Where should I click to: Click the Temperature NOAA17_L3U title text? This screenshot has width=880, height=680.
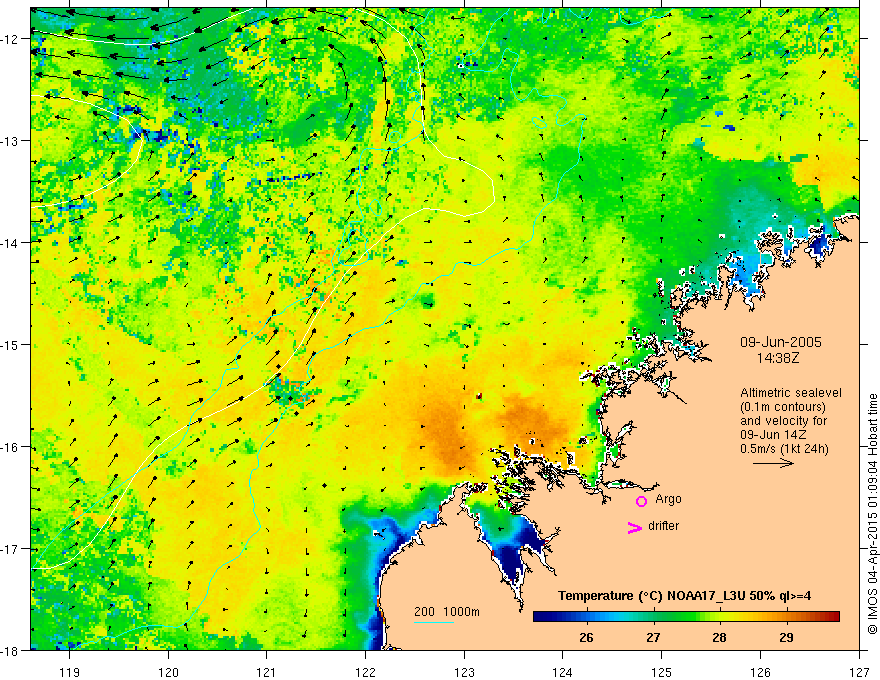[684, 596]
